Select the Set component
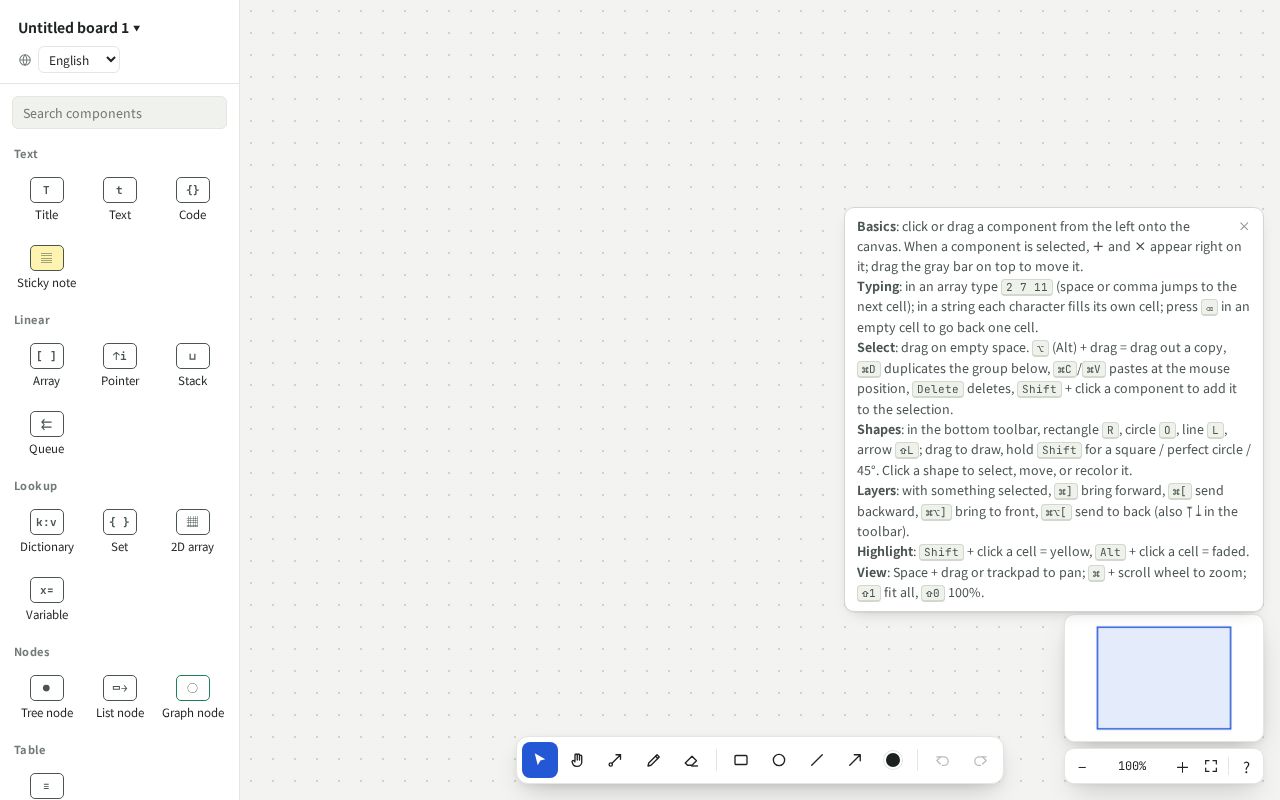The height and width of the screenshot is (800, 1280). (x=120, y=532)
